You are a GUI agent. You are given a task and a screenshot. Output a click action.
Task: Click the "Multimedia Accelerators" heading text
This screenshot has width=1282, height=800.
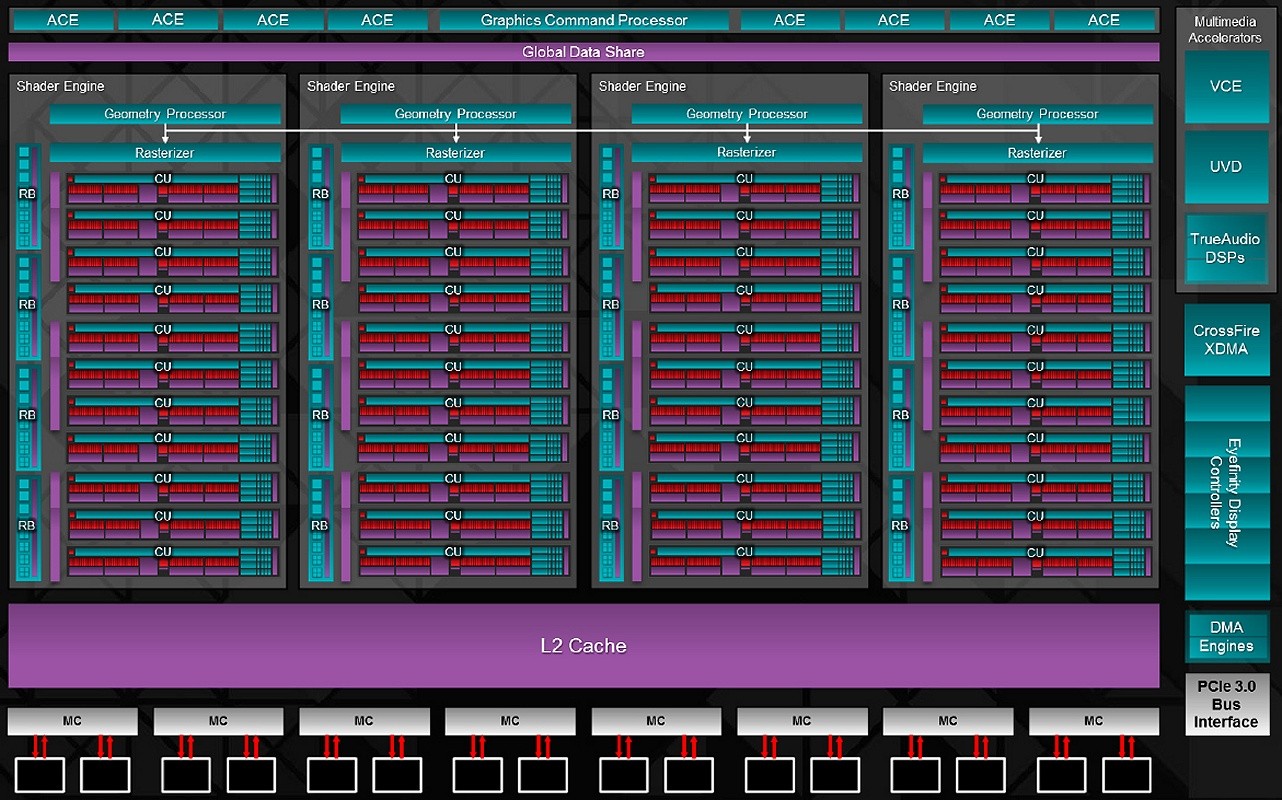click(x=1225, y=29)
